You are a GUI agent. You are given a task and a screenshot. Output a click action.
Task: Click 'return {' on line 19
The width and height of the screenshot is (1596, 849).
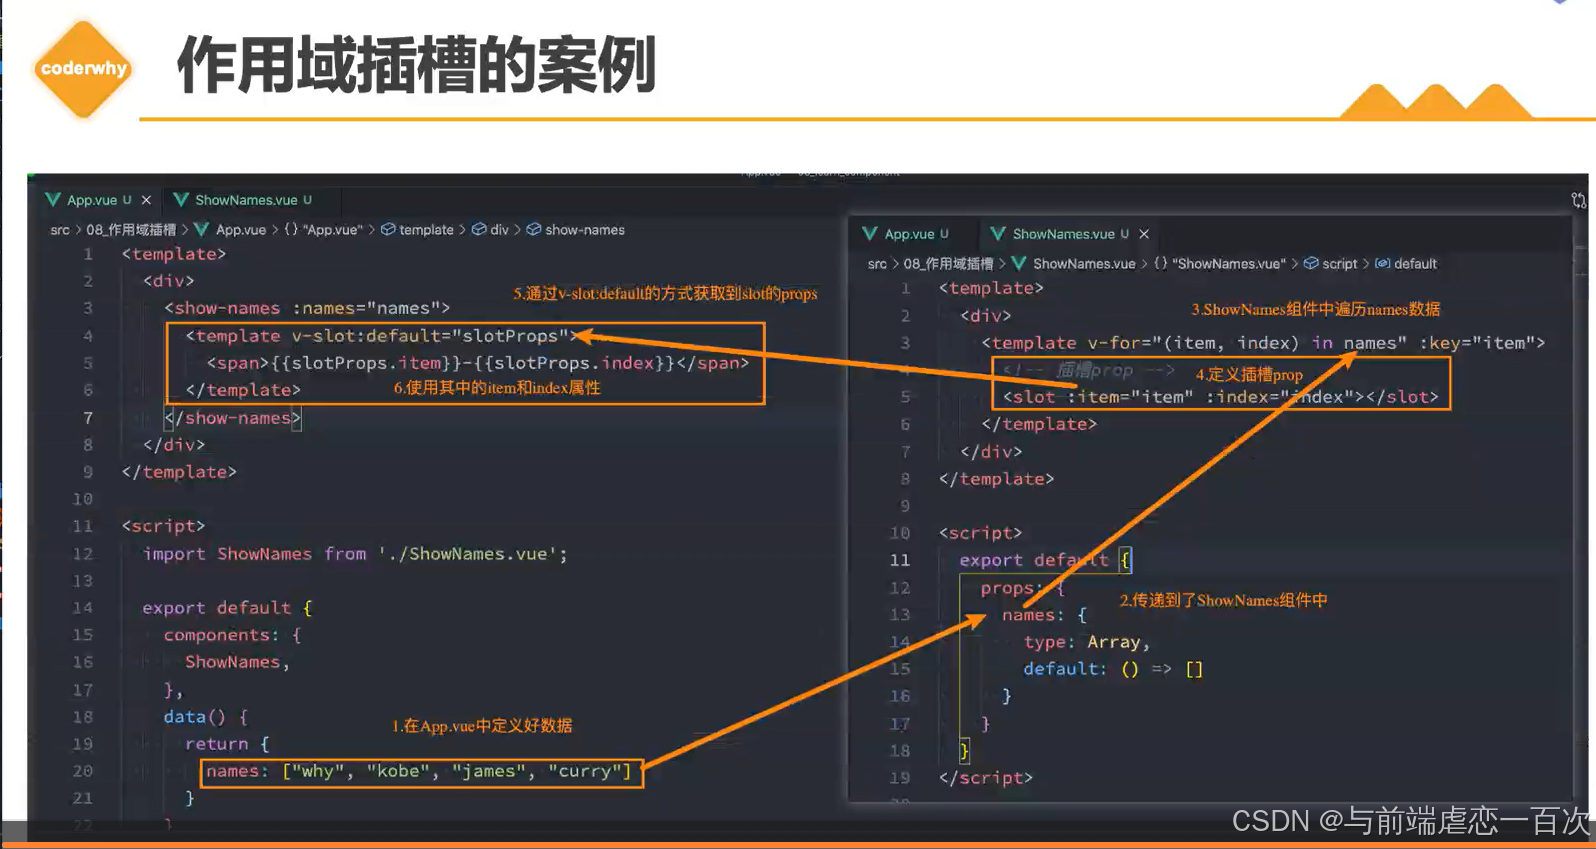click(x=227, y=744)
